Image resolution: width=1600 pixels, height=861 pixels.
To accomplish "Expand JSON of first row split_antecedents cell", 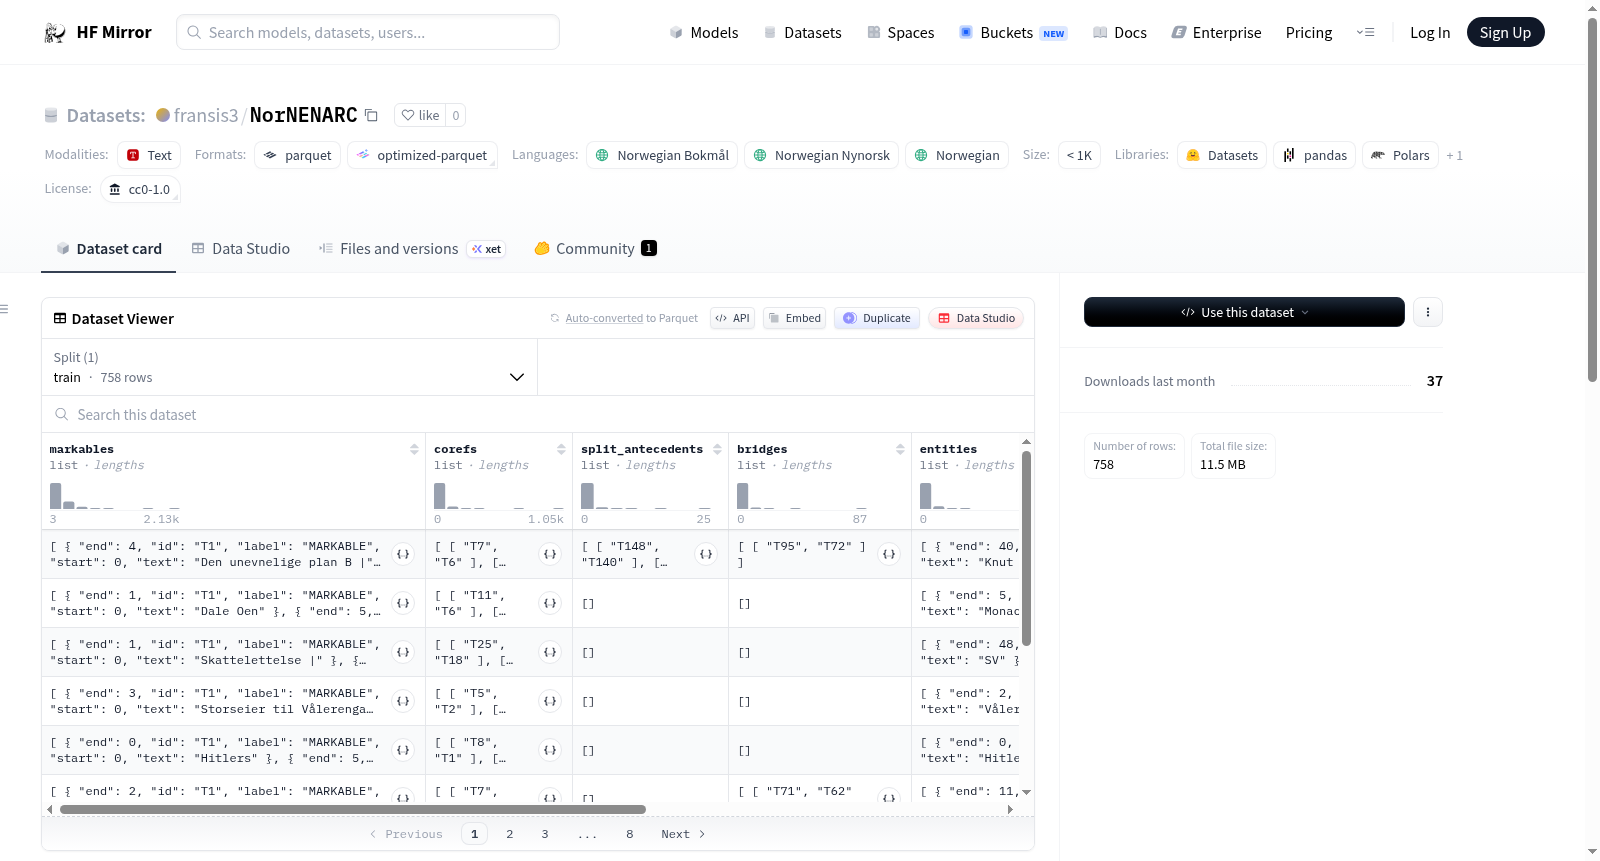I will pyautogui.click(x=706, y=554).
